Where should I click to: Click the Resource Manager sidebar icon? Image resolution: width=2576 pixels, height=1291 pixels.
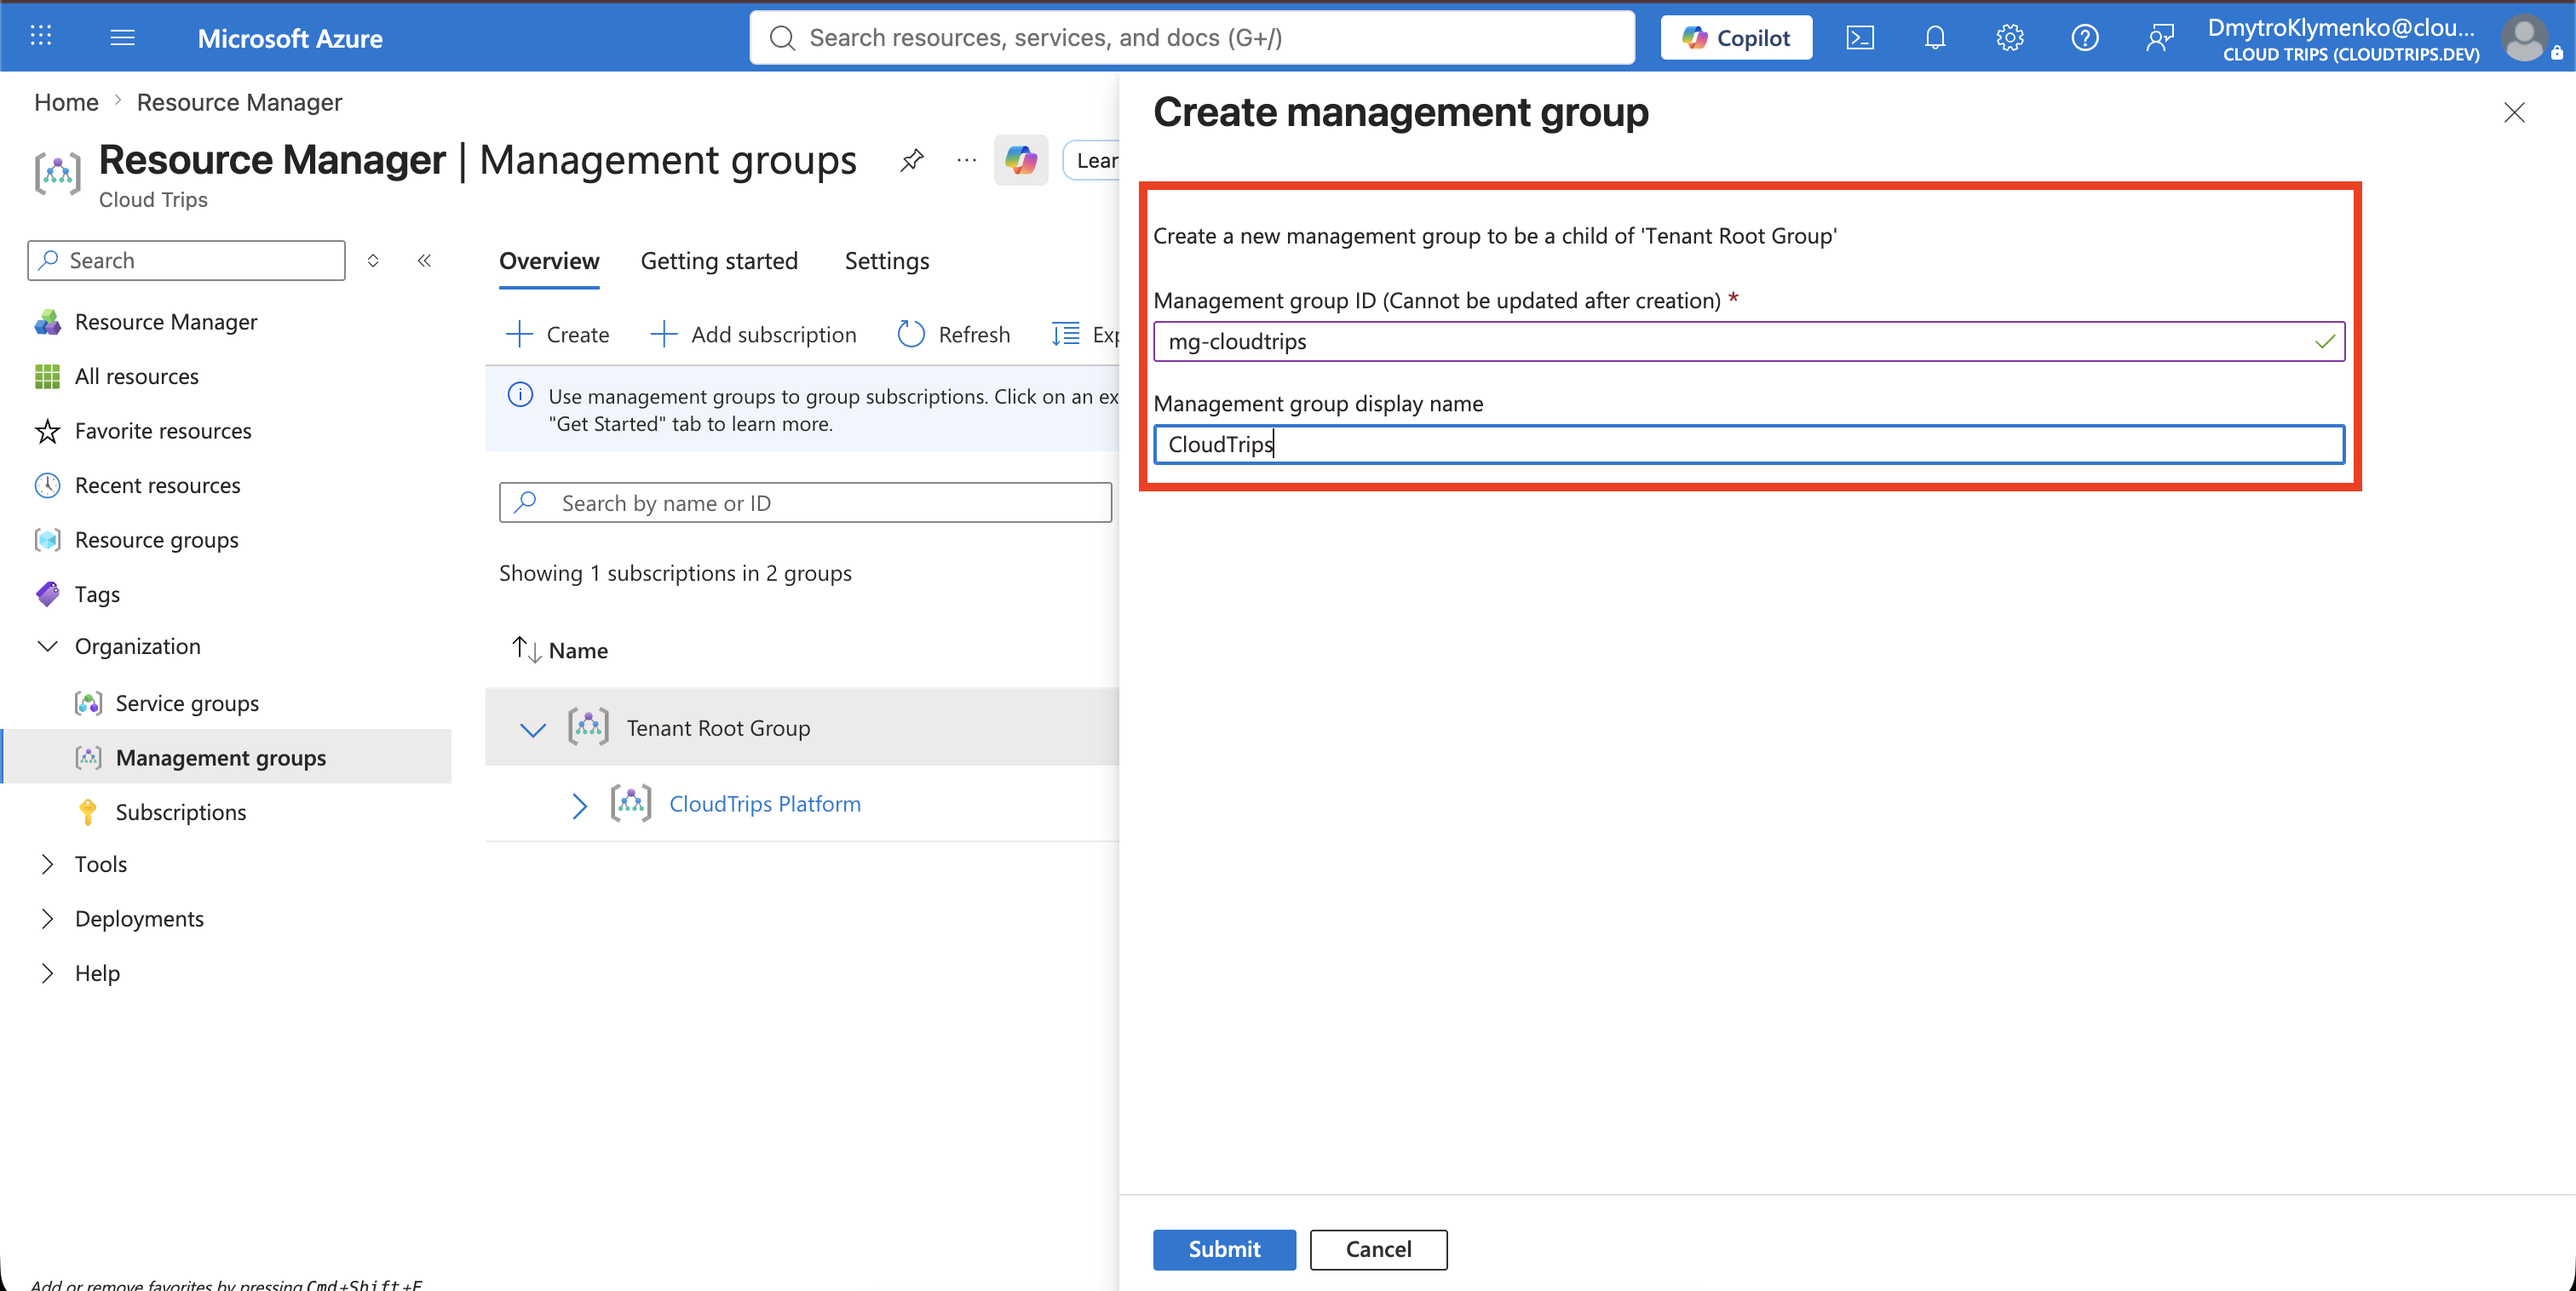[47, 322]
